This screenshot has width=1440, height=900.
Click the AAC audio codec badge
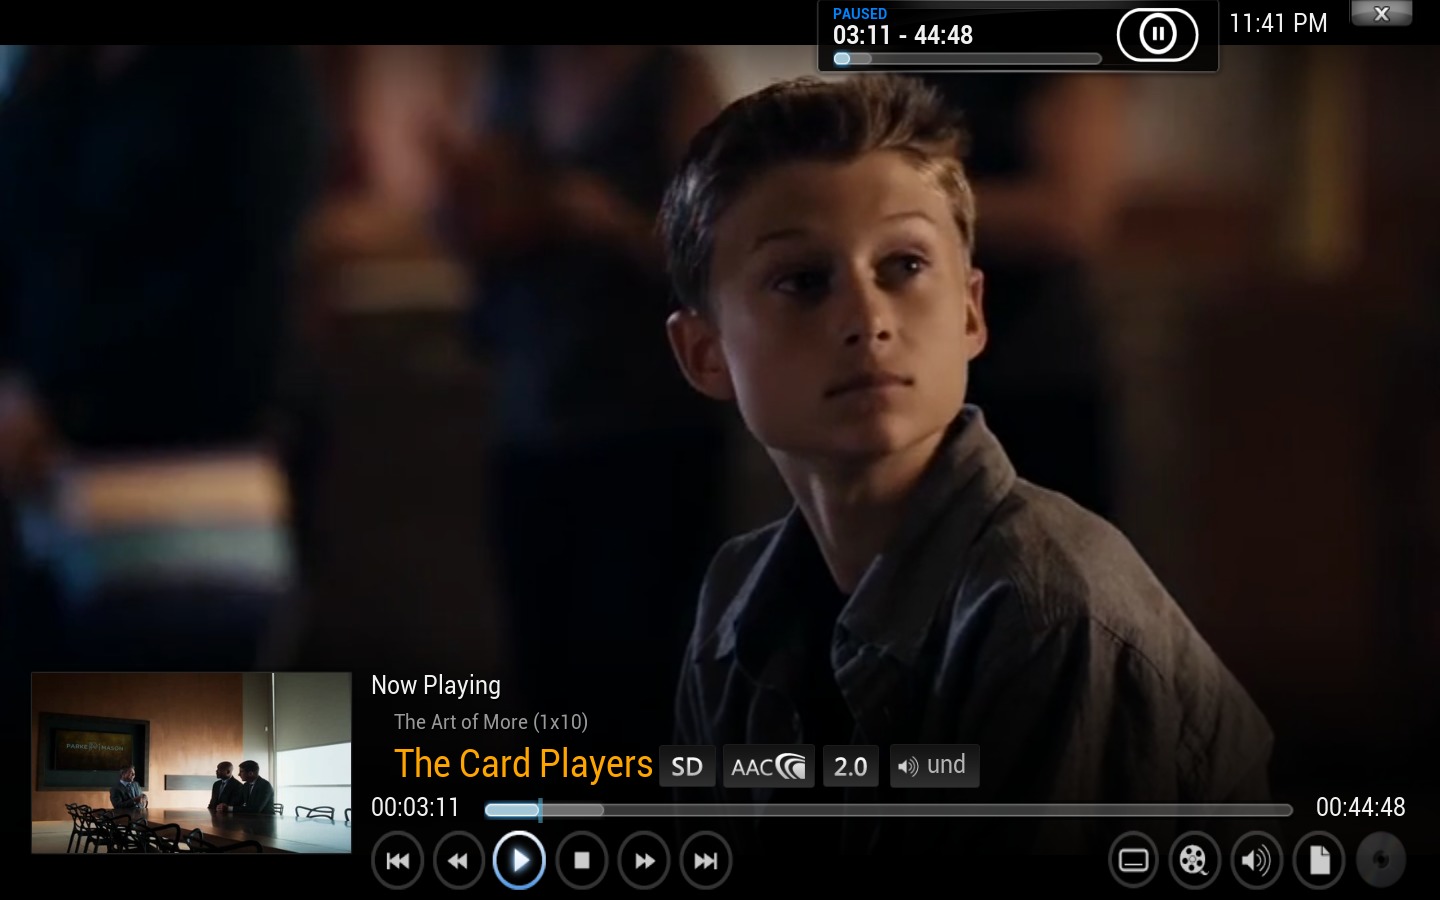768,767
